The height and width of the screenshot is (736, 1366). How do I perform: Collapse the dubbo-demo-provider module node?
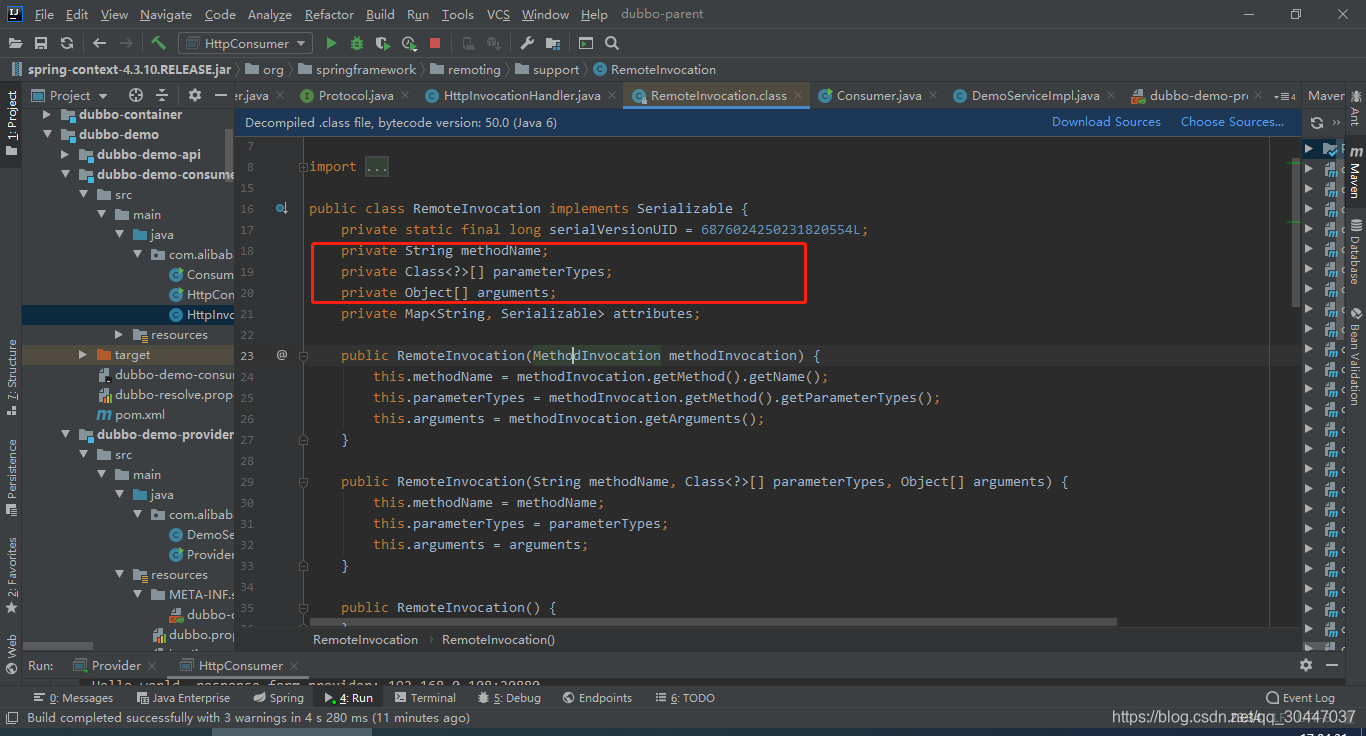click(66, 434)
